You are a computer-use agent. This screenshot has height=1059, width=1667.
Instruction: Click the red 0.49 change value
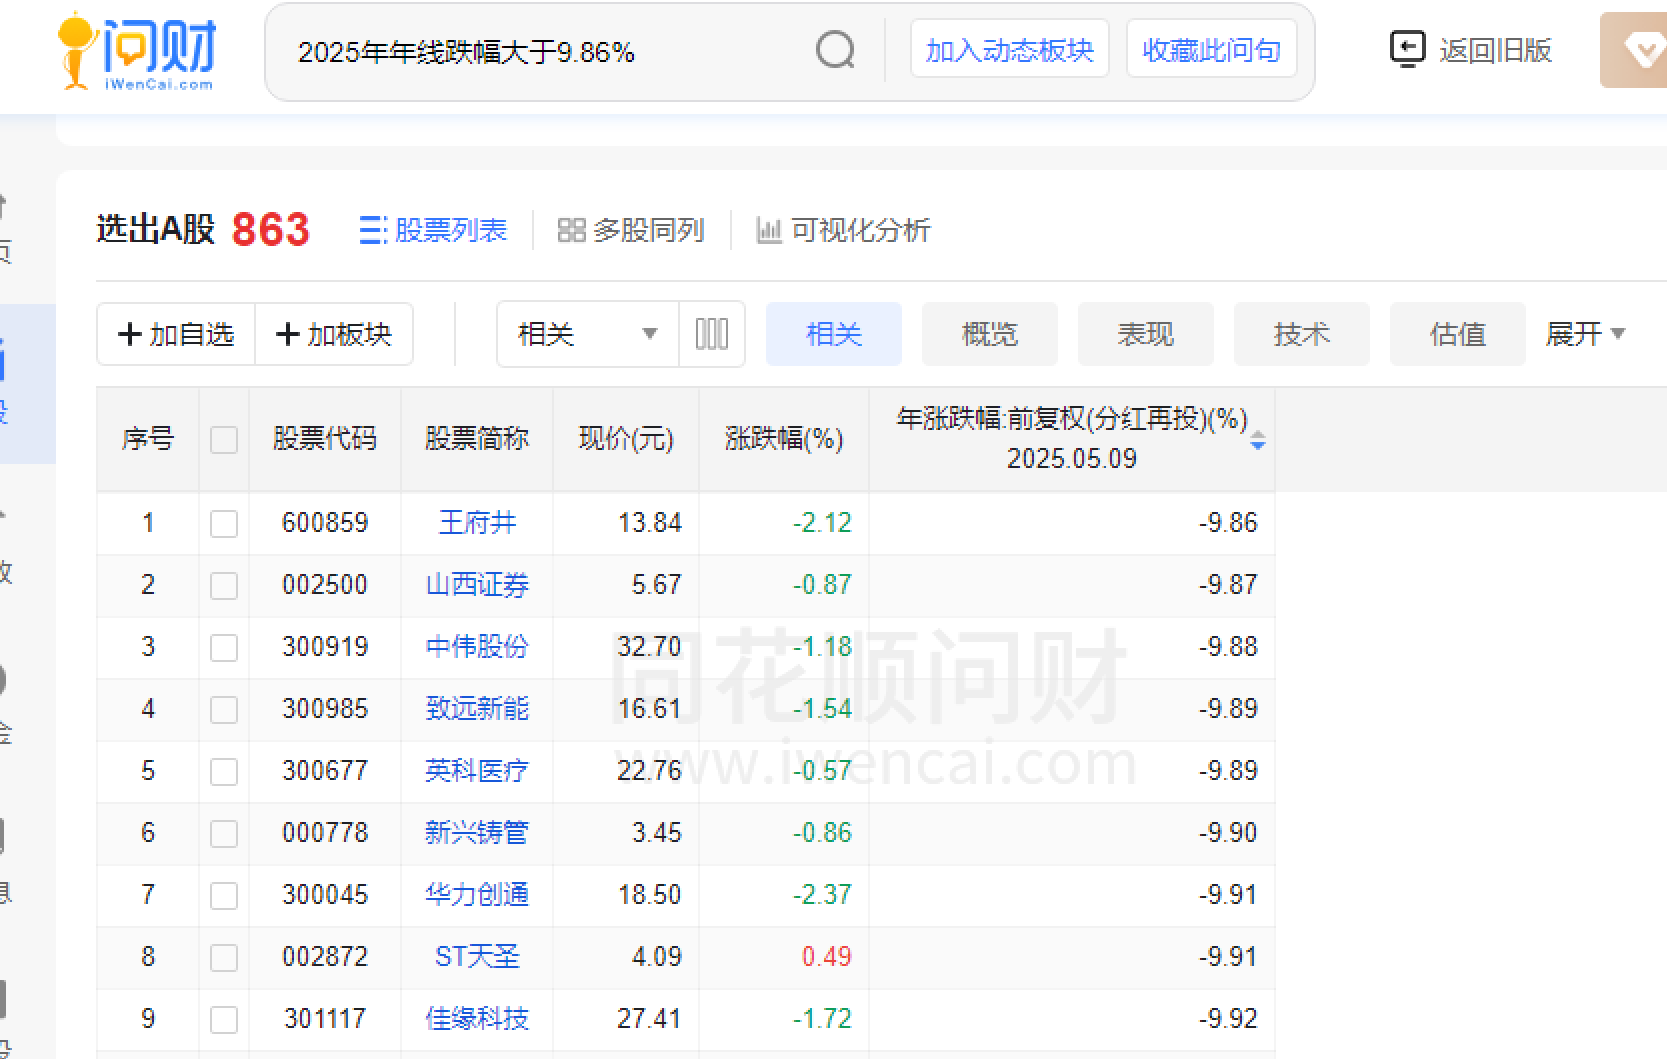(826, 956)
